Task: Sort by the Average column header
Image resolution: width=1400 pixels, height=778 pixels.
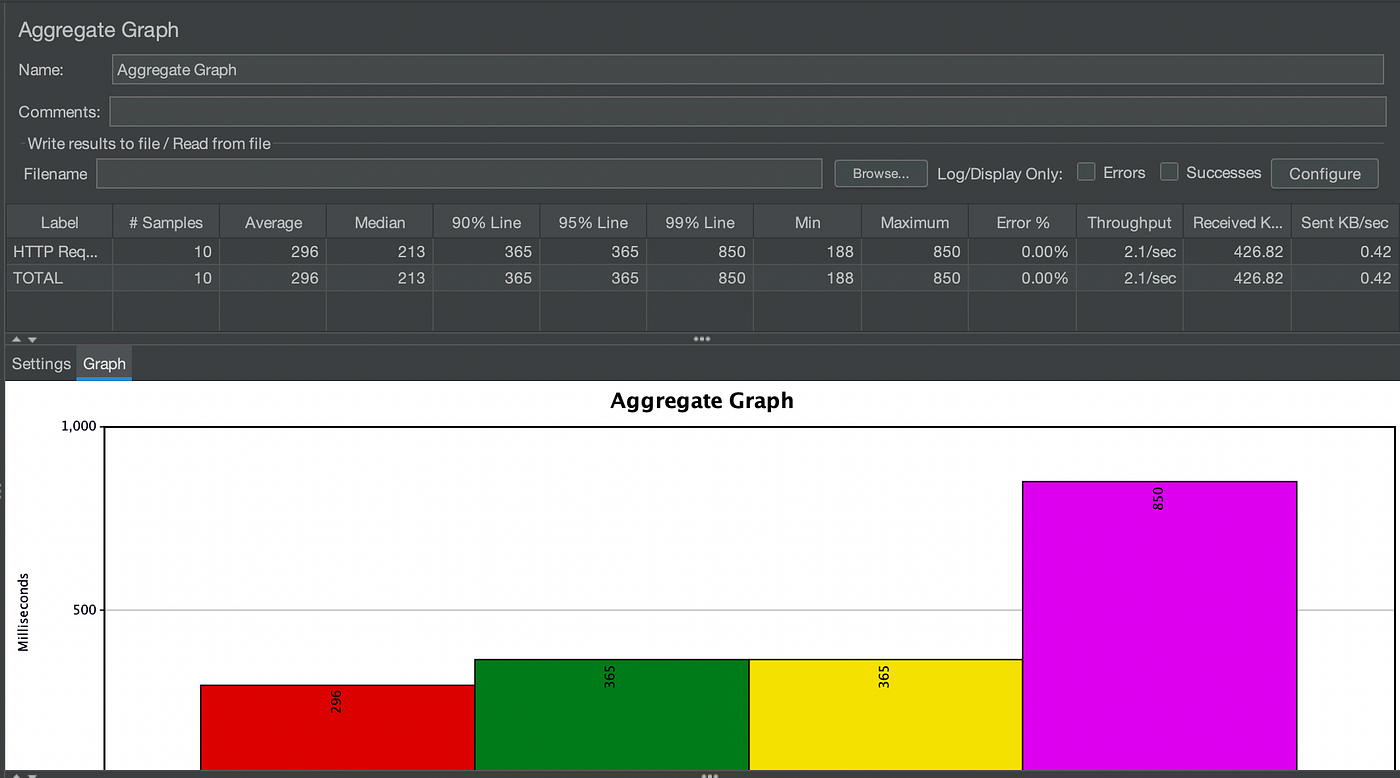Action: 273,223
